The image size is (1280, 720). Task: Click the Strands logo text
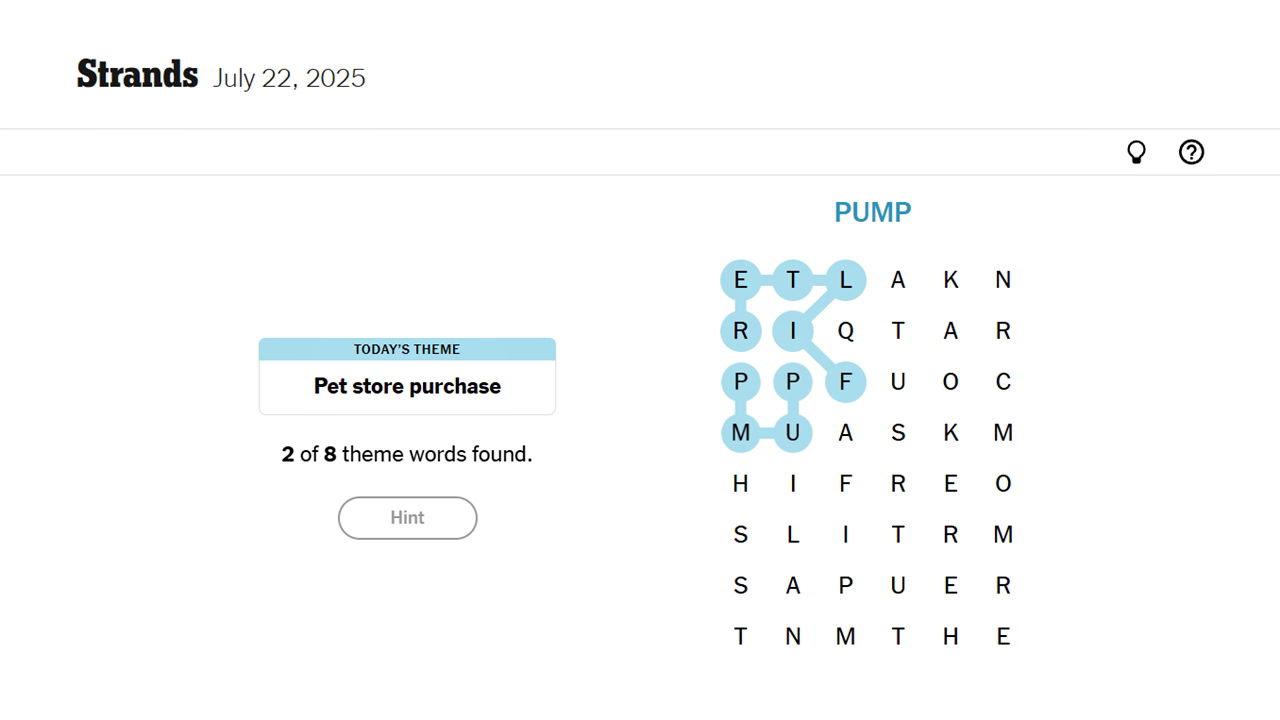137,73
